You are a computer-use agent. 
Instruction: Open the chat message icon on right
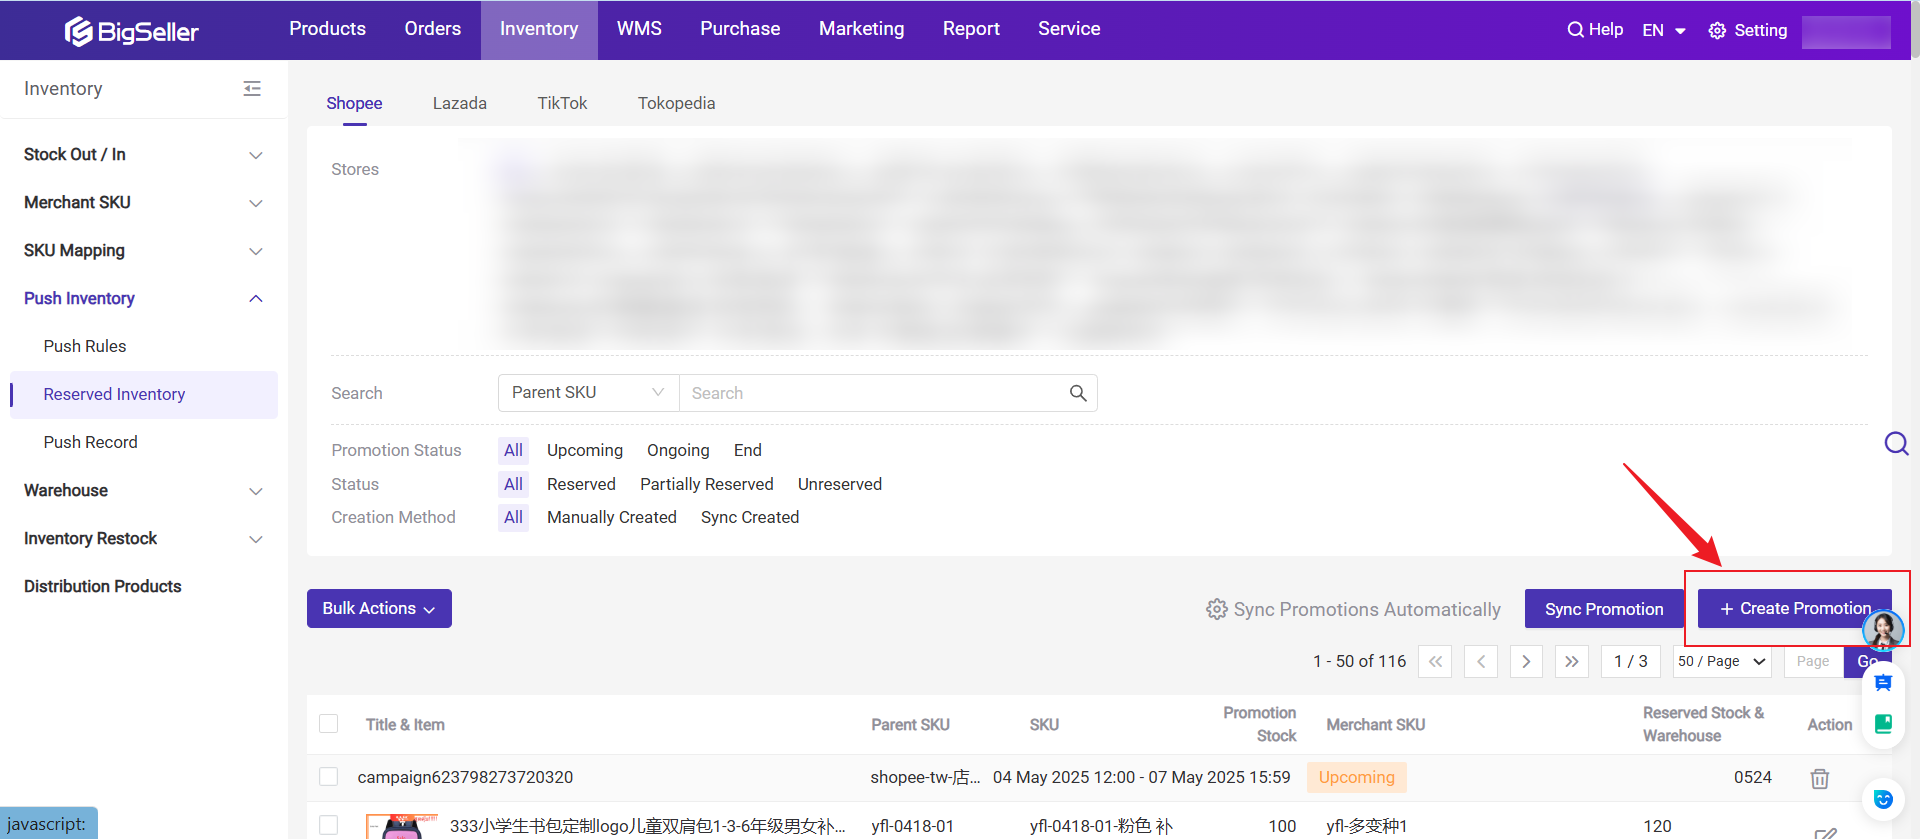pyautogui.click(x=1883, y=683)
